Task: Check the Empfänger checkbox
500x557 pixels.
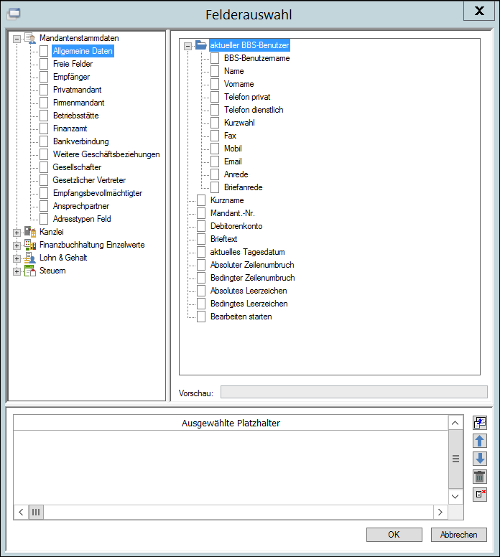Action: tap(44, 77)
